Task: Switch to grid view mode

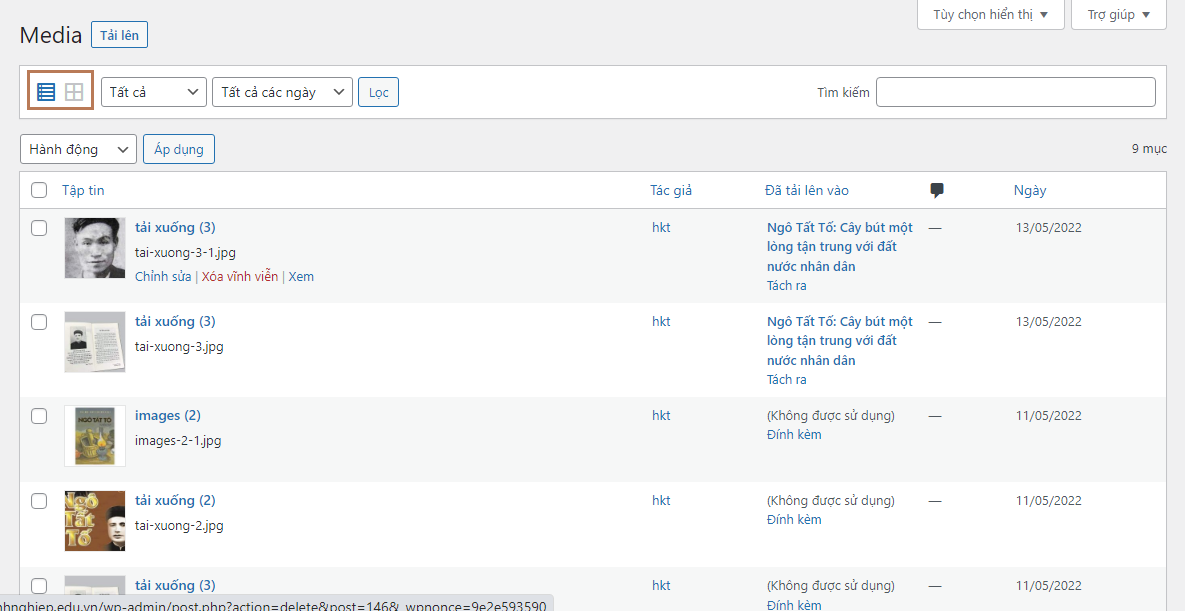Action: 74,92
